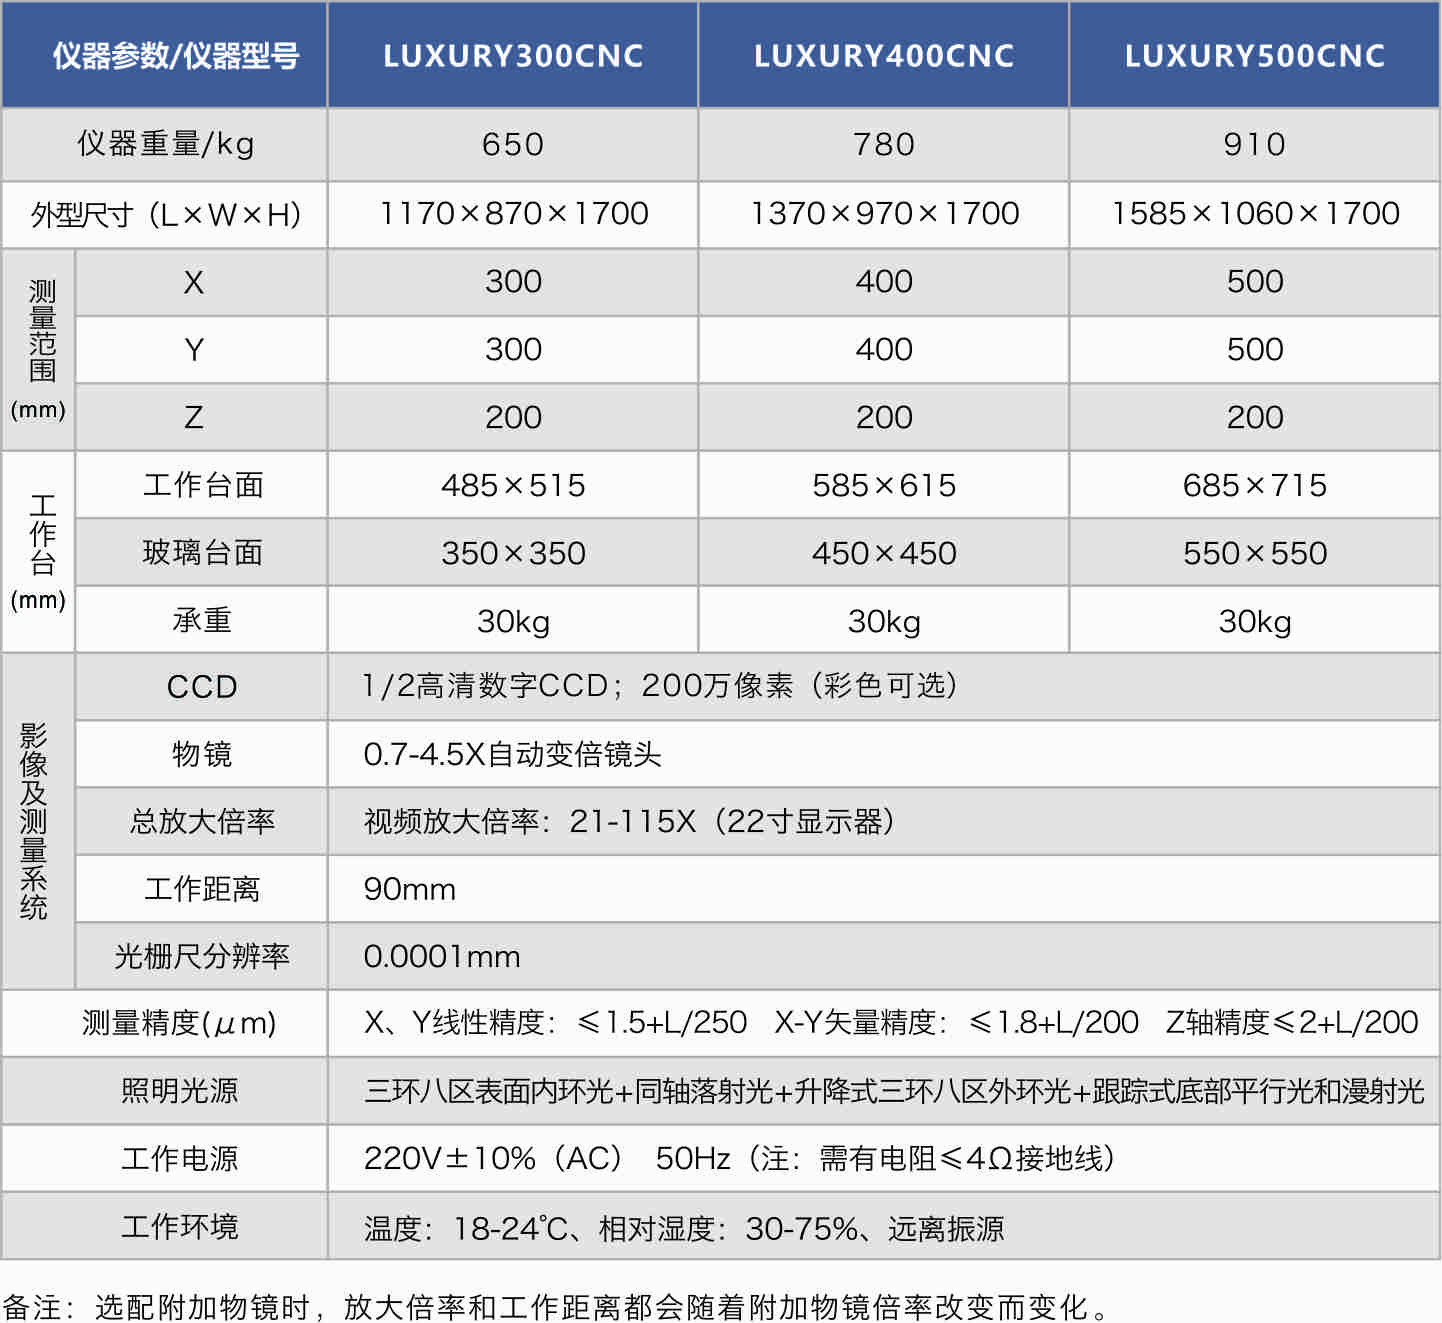Select glass table size 550×550
The image size is (1442, 1323).
point(1255,554)
